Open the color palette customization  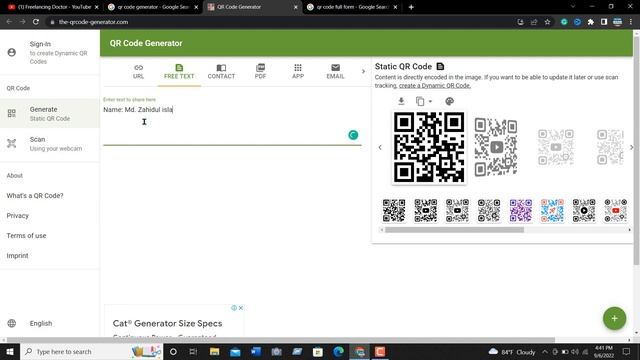[x=449, y=101]
